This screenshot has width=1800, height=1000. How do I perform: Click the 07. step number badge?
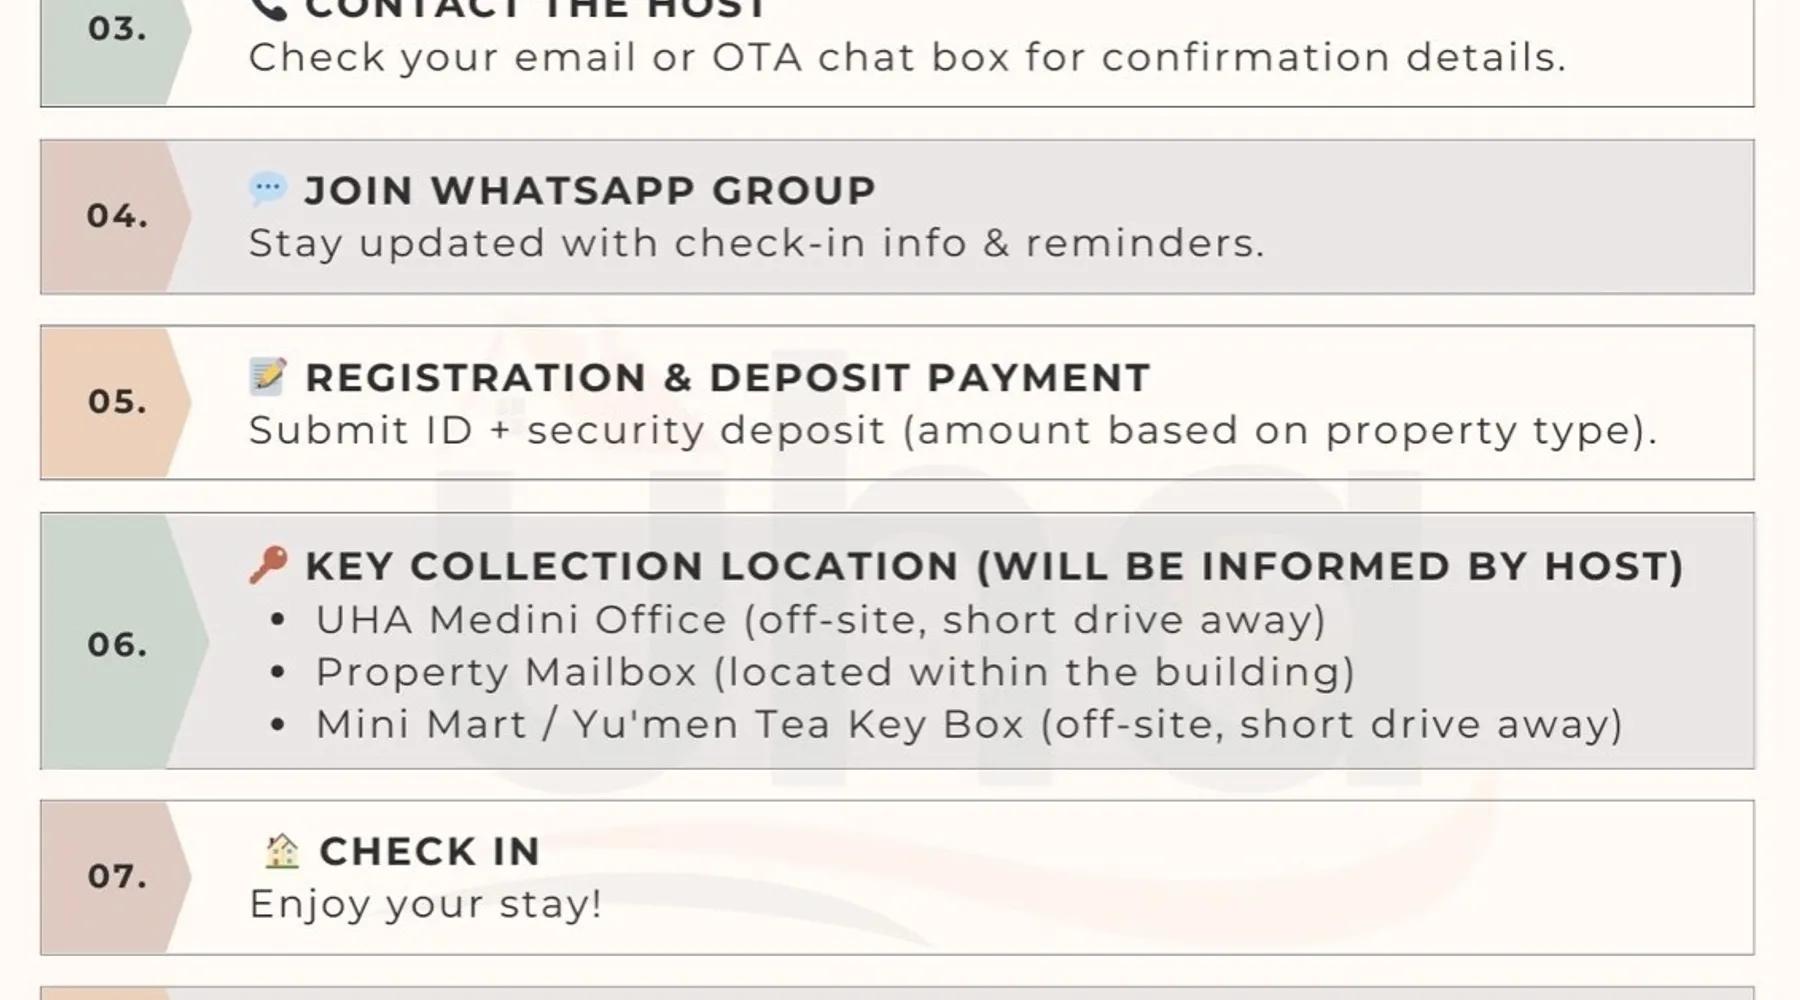click(117, 877)
